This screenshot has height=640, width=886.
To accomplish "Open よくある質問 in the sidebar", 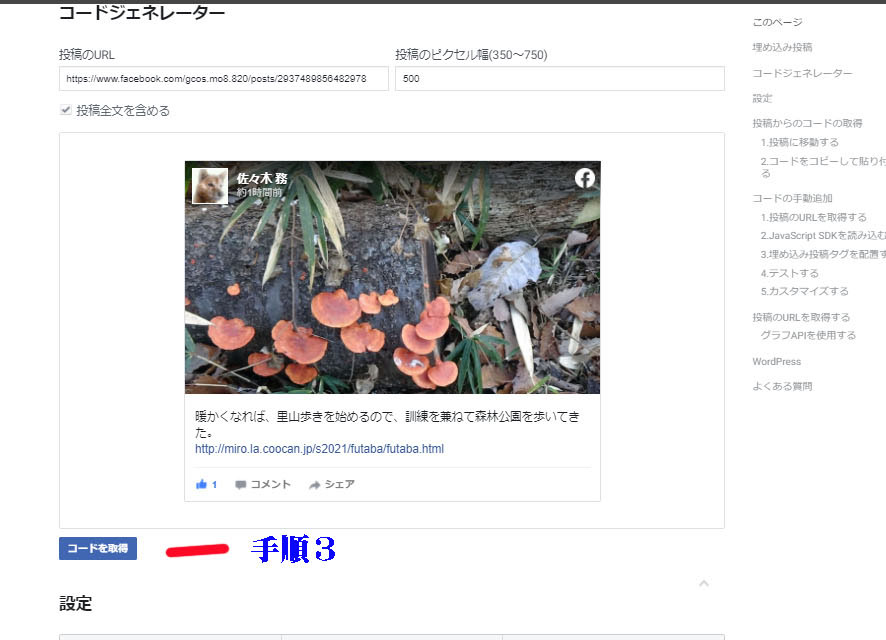I will pos(782,386).
